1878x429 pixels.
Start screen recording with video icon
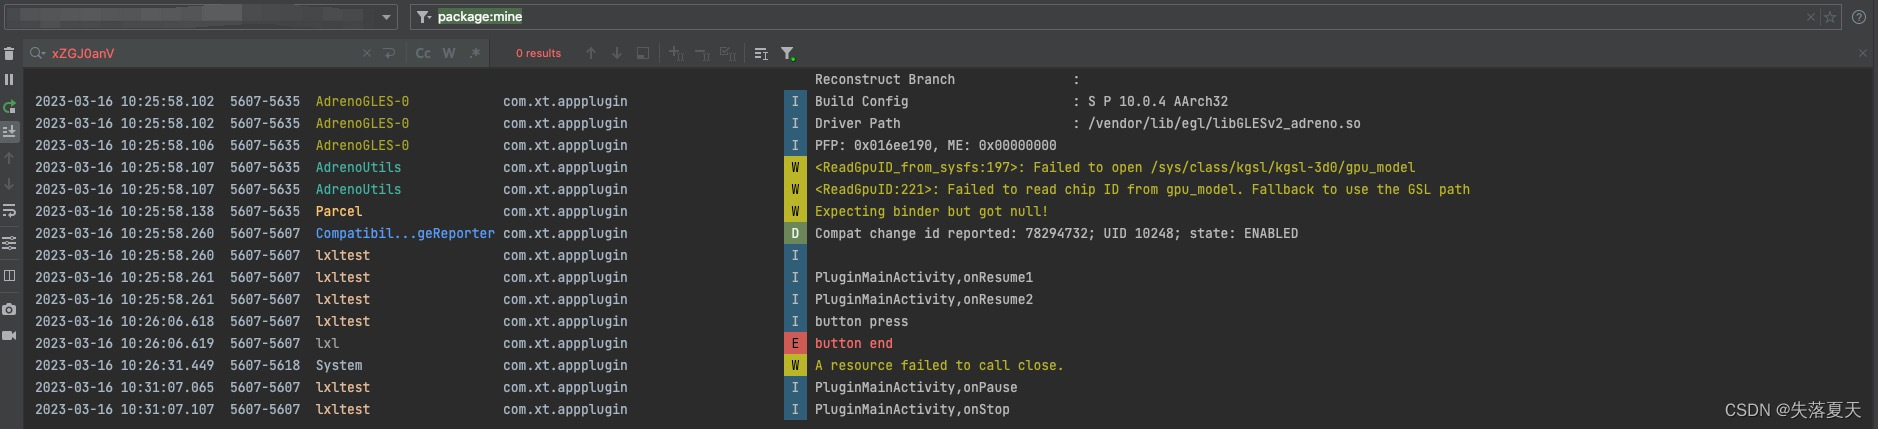click(x=9, y=335)
